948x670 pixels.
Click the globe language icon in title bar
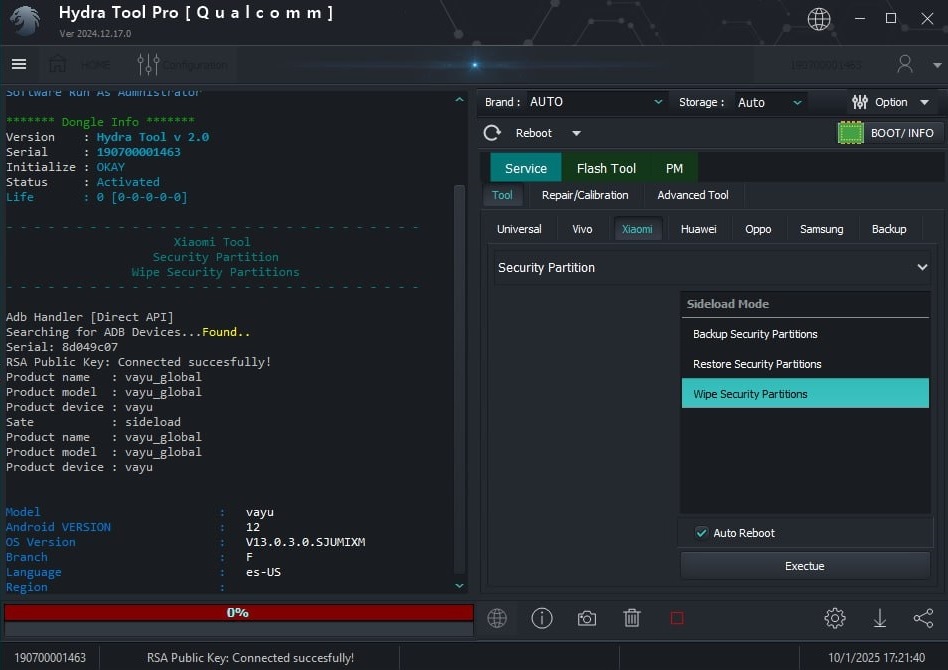pyautogui.click(x=819, y=19)
